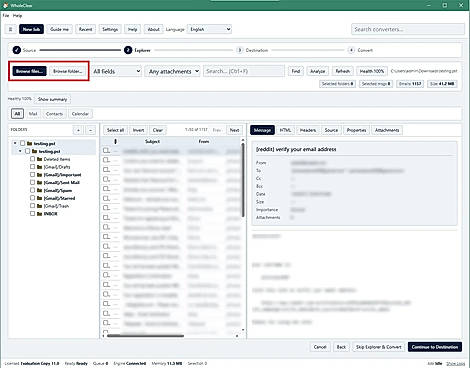Viewport: 470px width, 368px height.
Task: Click the WholeClear app icon in title bar
Action: (x=5, y=5)
